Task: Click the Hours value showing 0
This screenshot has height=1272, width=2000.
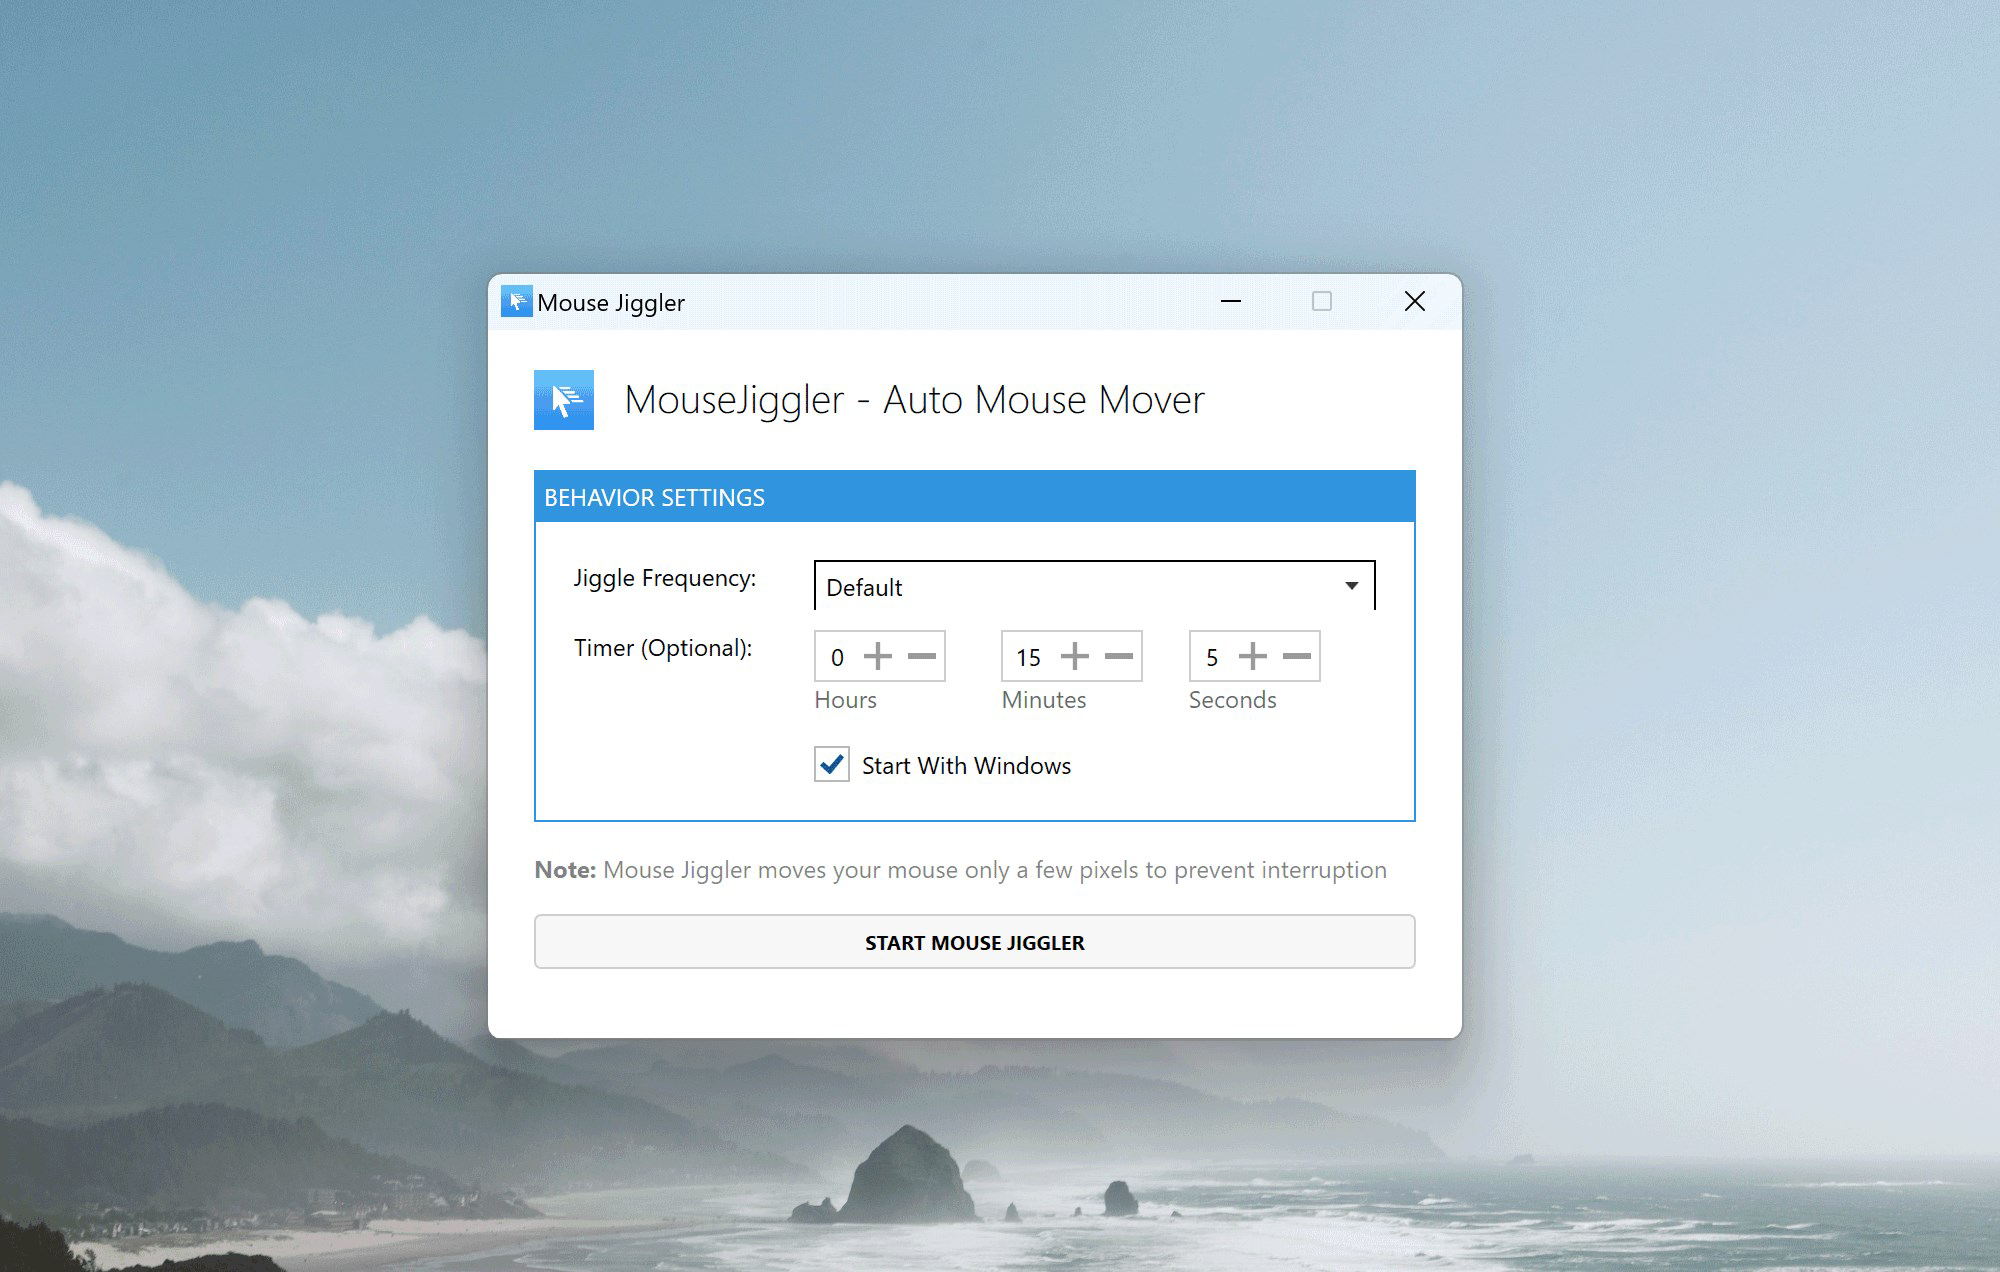Action: [x=838, y=656]
